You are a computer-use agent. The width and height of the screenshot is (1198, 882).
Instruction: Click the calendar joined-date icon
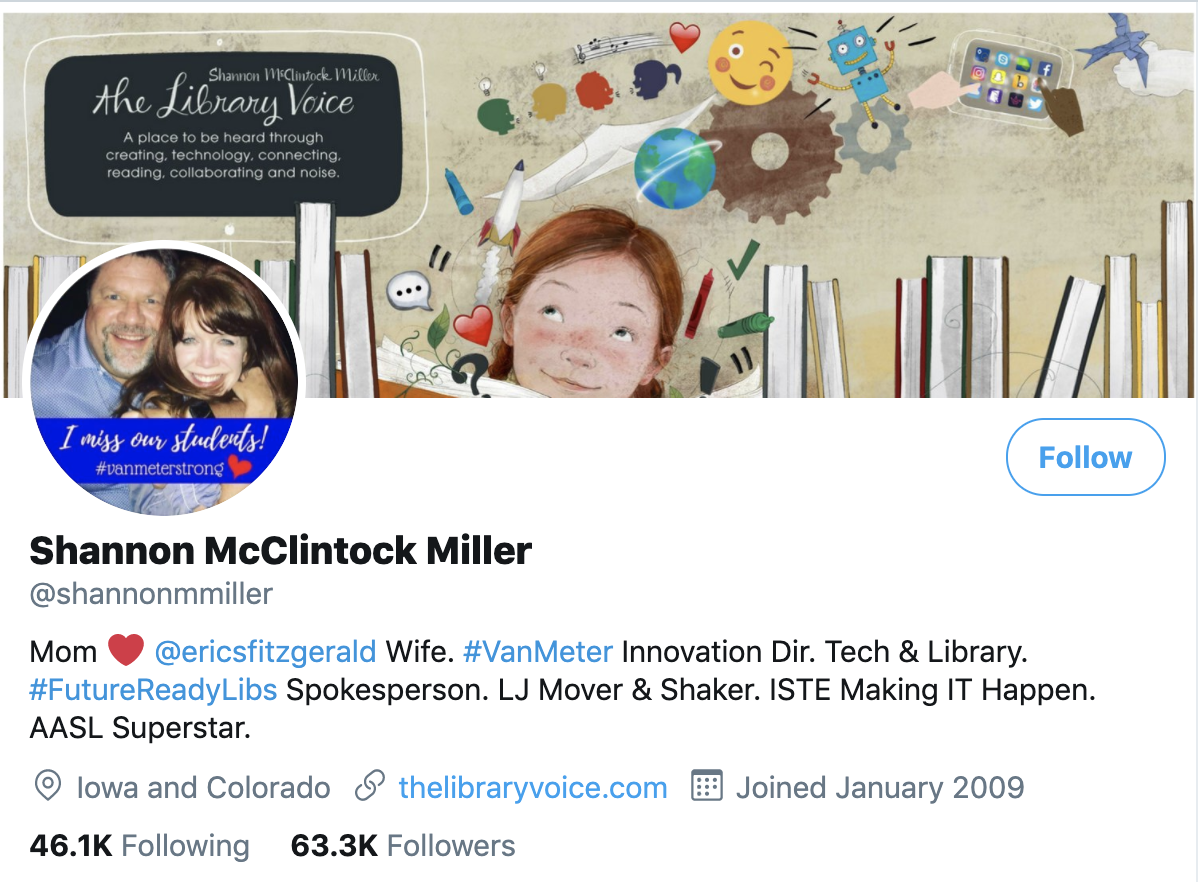tap(706, 786)
